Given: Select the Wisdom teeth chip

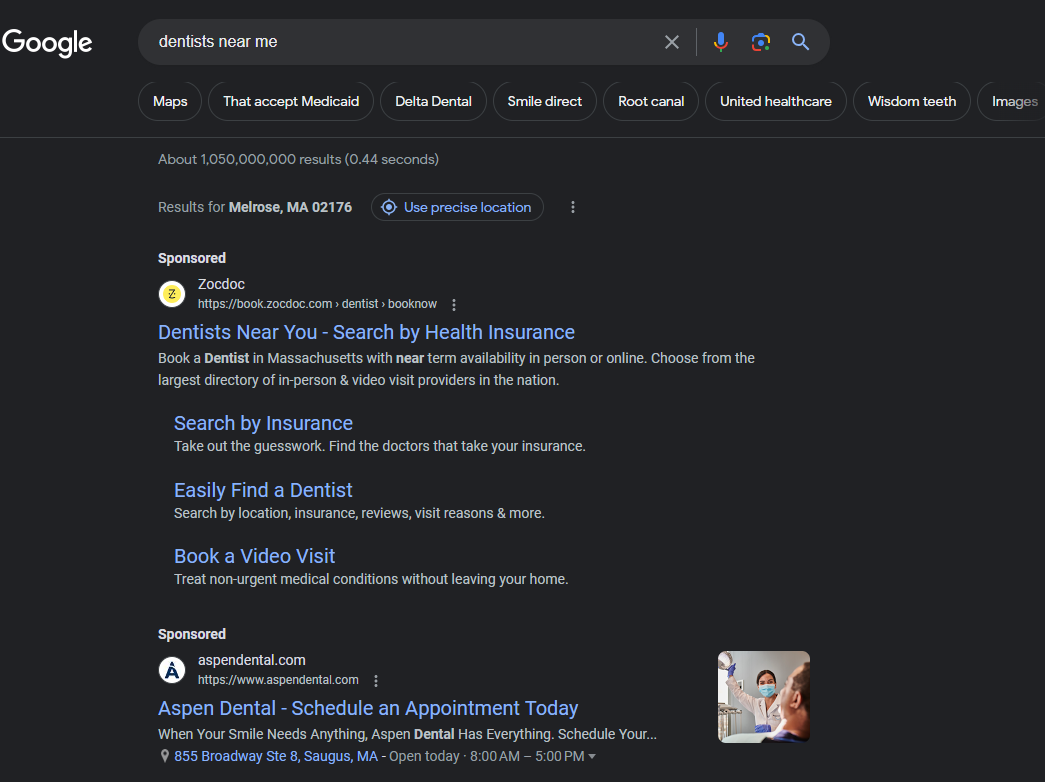Looking at the screenshot, I should point(912,101).
